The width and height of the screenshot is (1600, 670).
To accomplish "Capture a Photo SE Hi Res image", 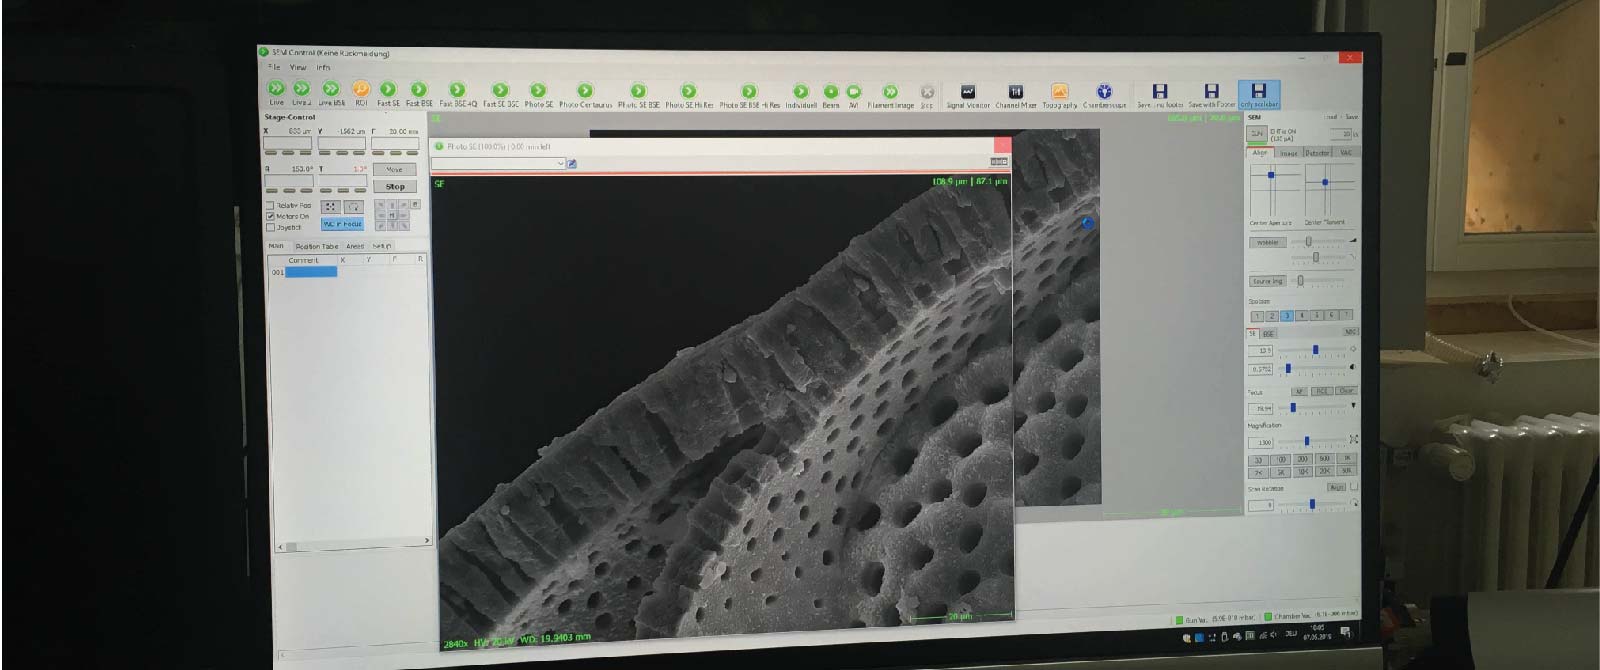I will (689, 95).
